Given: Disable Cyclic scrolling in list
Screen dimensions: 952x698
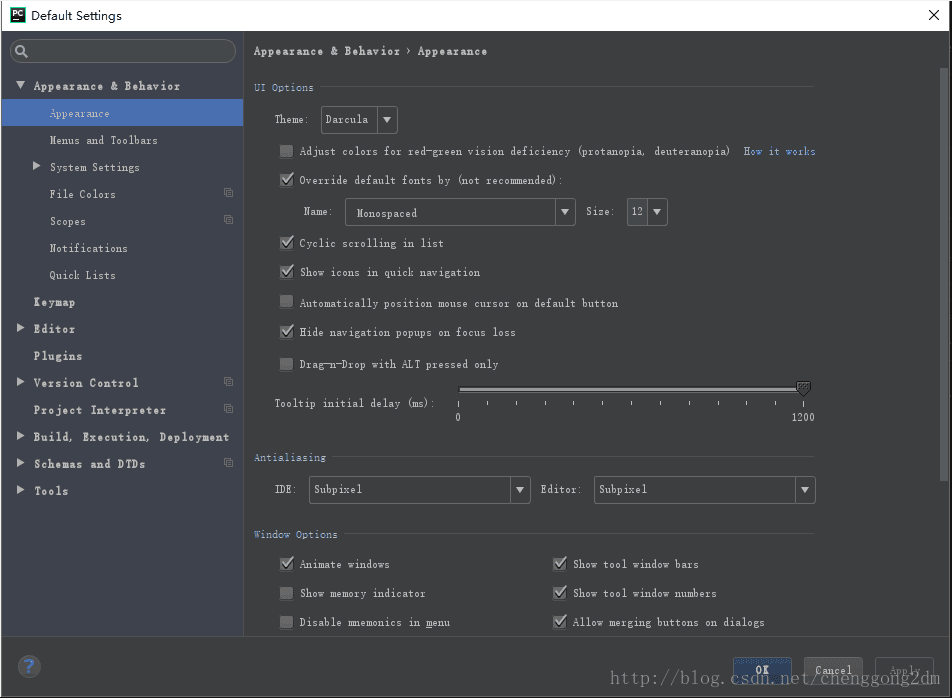Looking at the screenshot, I should tap(286, 243).
